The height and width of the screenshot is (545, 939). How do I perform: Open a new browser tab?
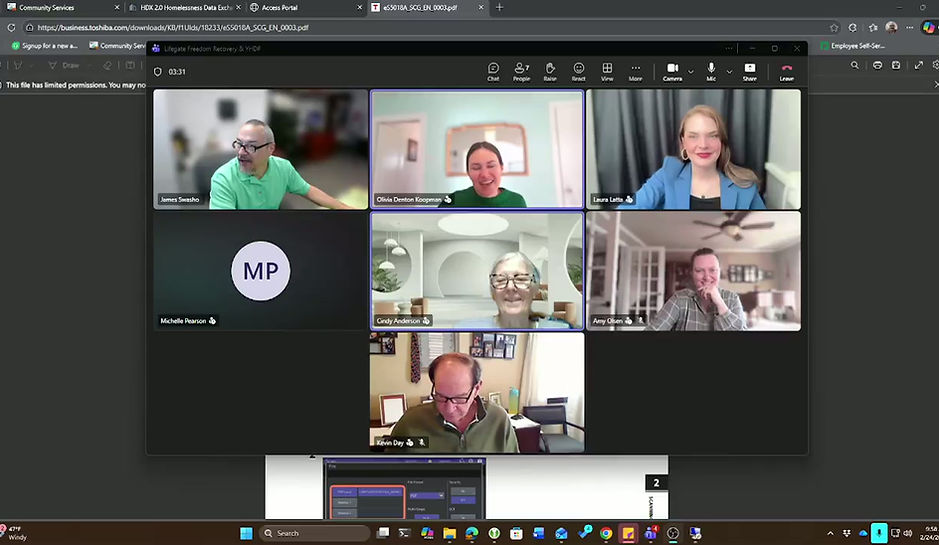pos(499,8)
